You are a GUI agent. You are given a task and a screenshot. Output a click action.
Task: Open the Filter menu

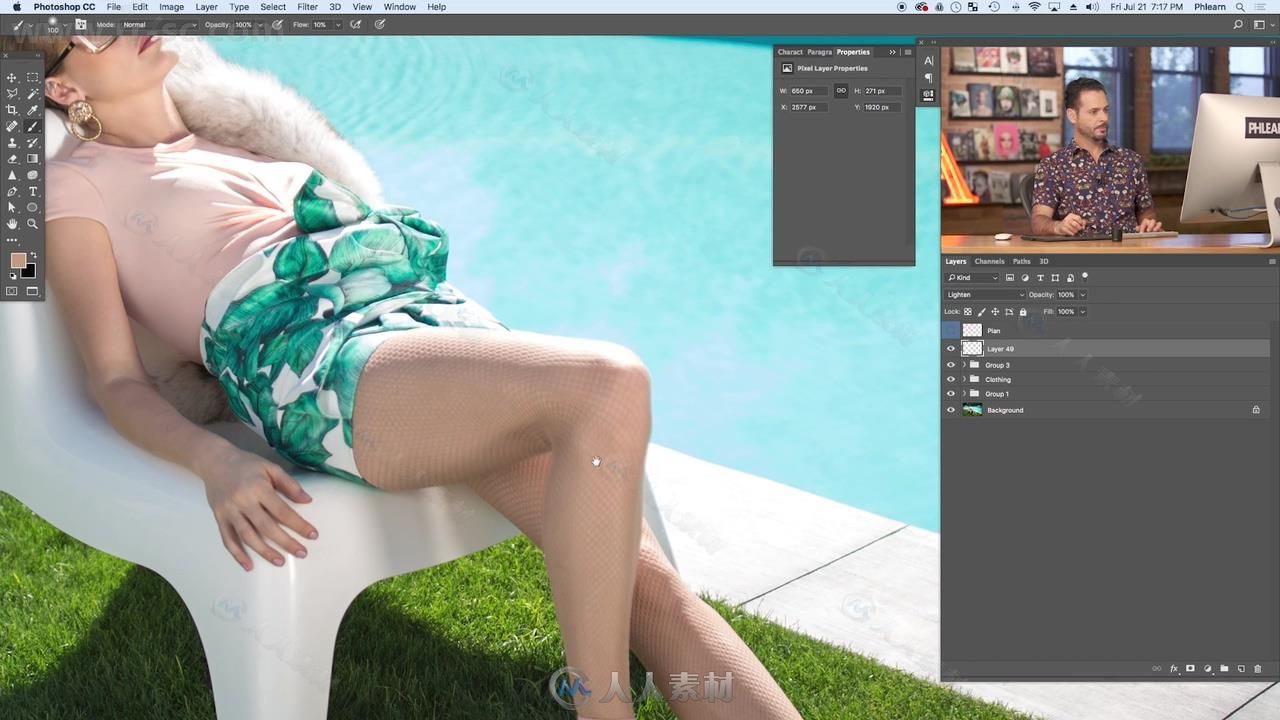point(307,7)
